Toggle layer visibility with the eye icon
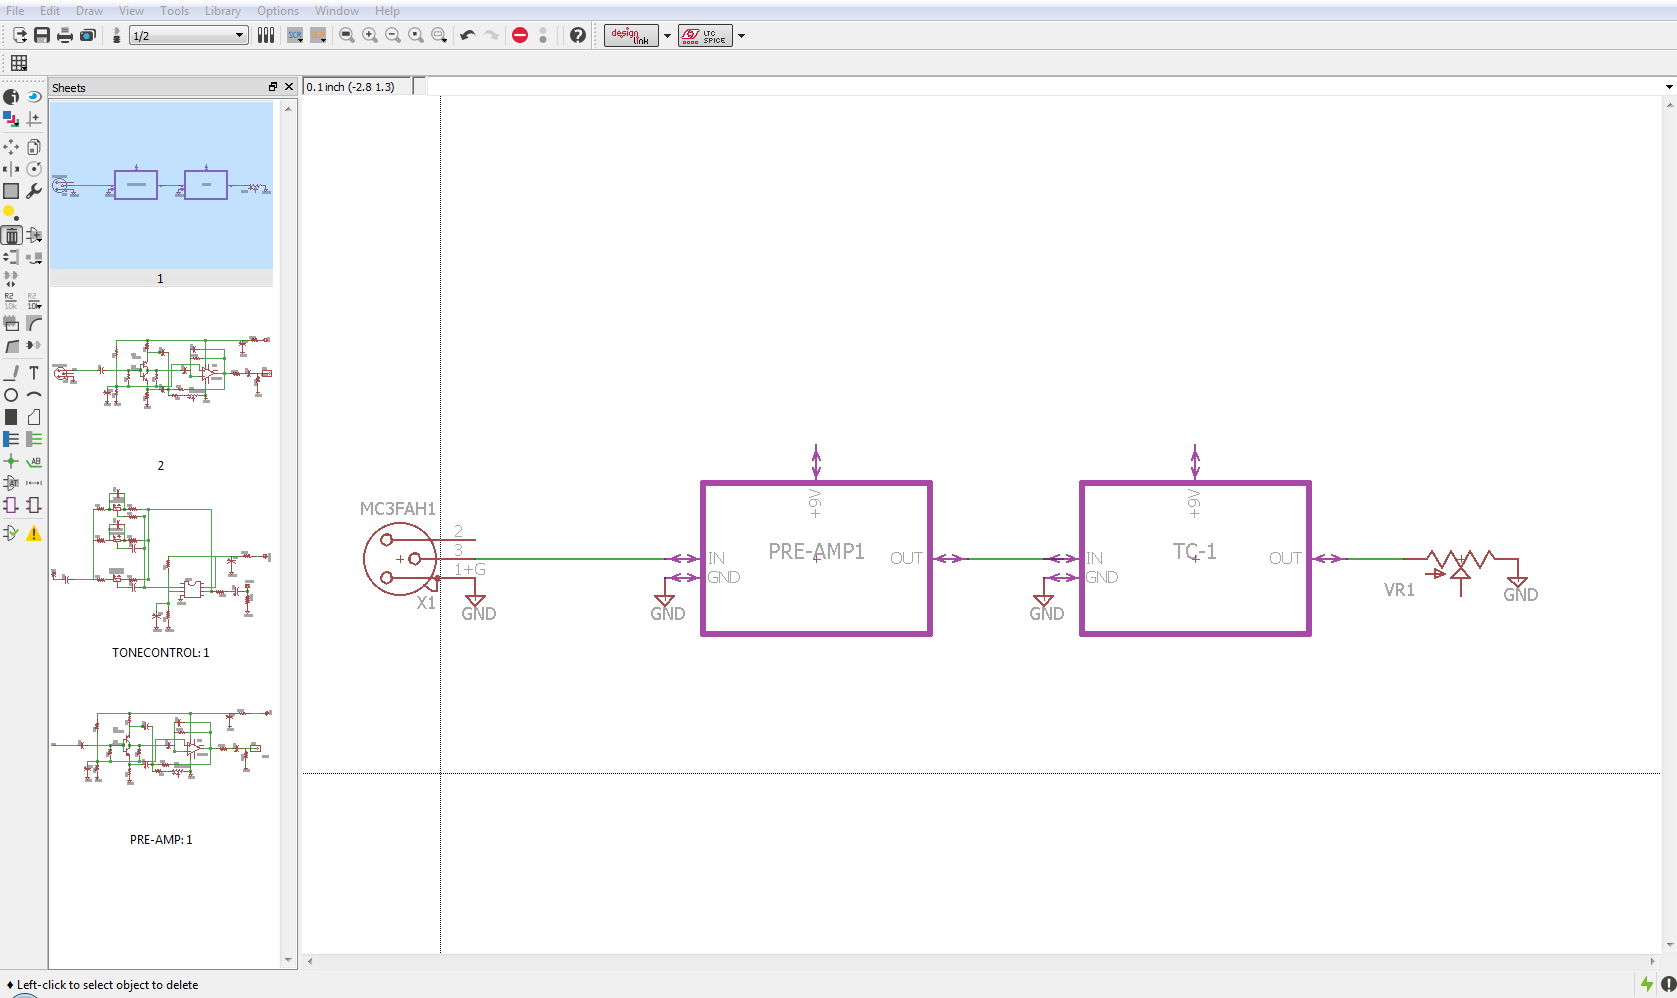 [34, 97]
